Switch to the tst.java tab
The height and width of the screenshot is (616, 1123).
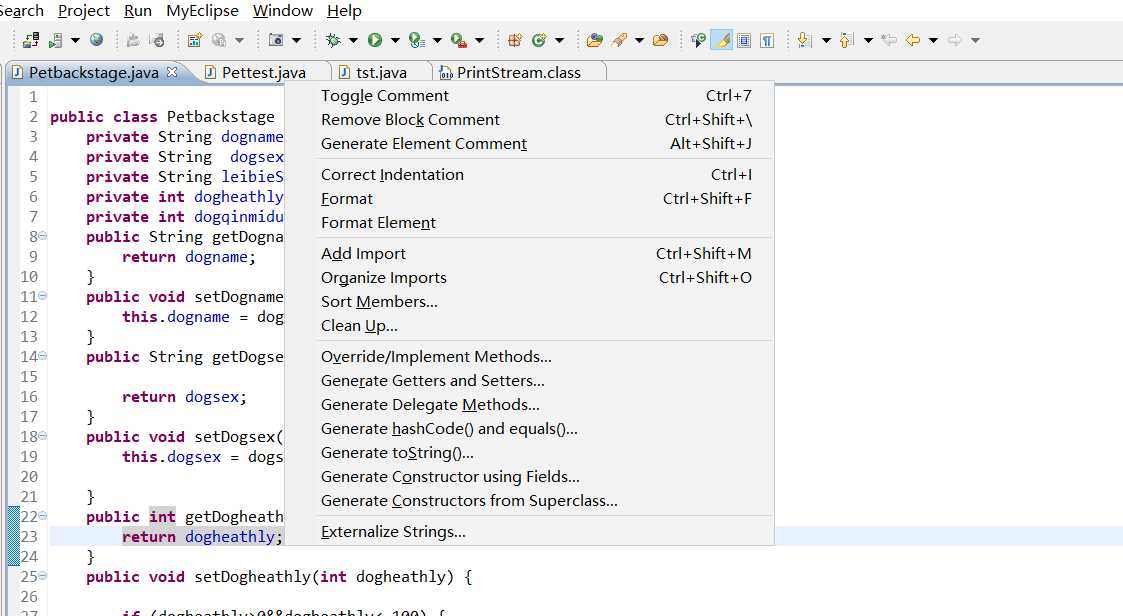381,72
